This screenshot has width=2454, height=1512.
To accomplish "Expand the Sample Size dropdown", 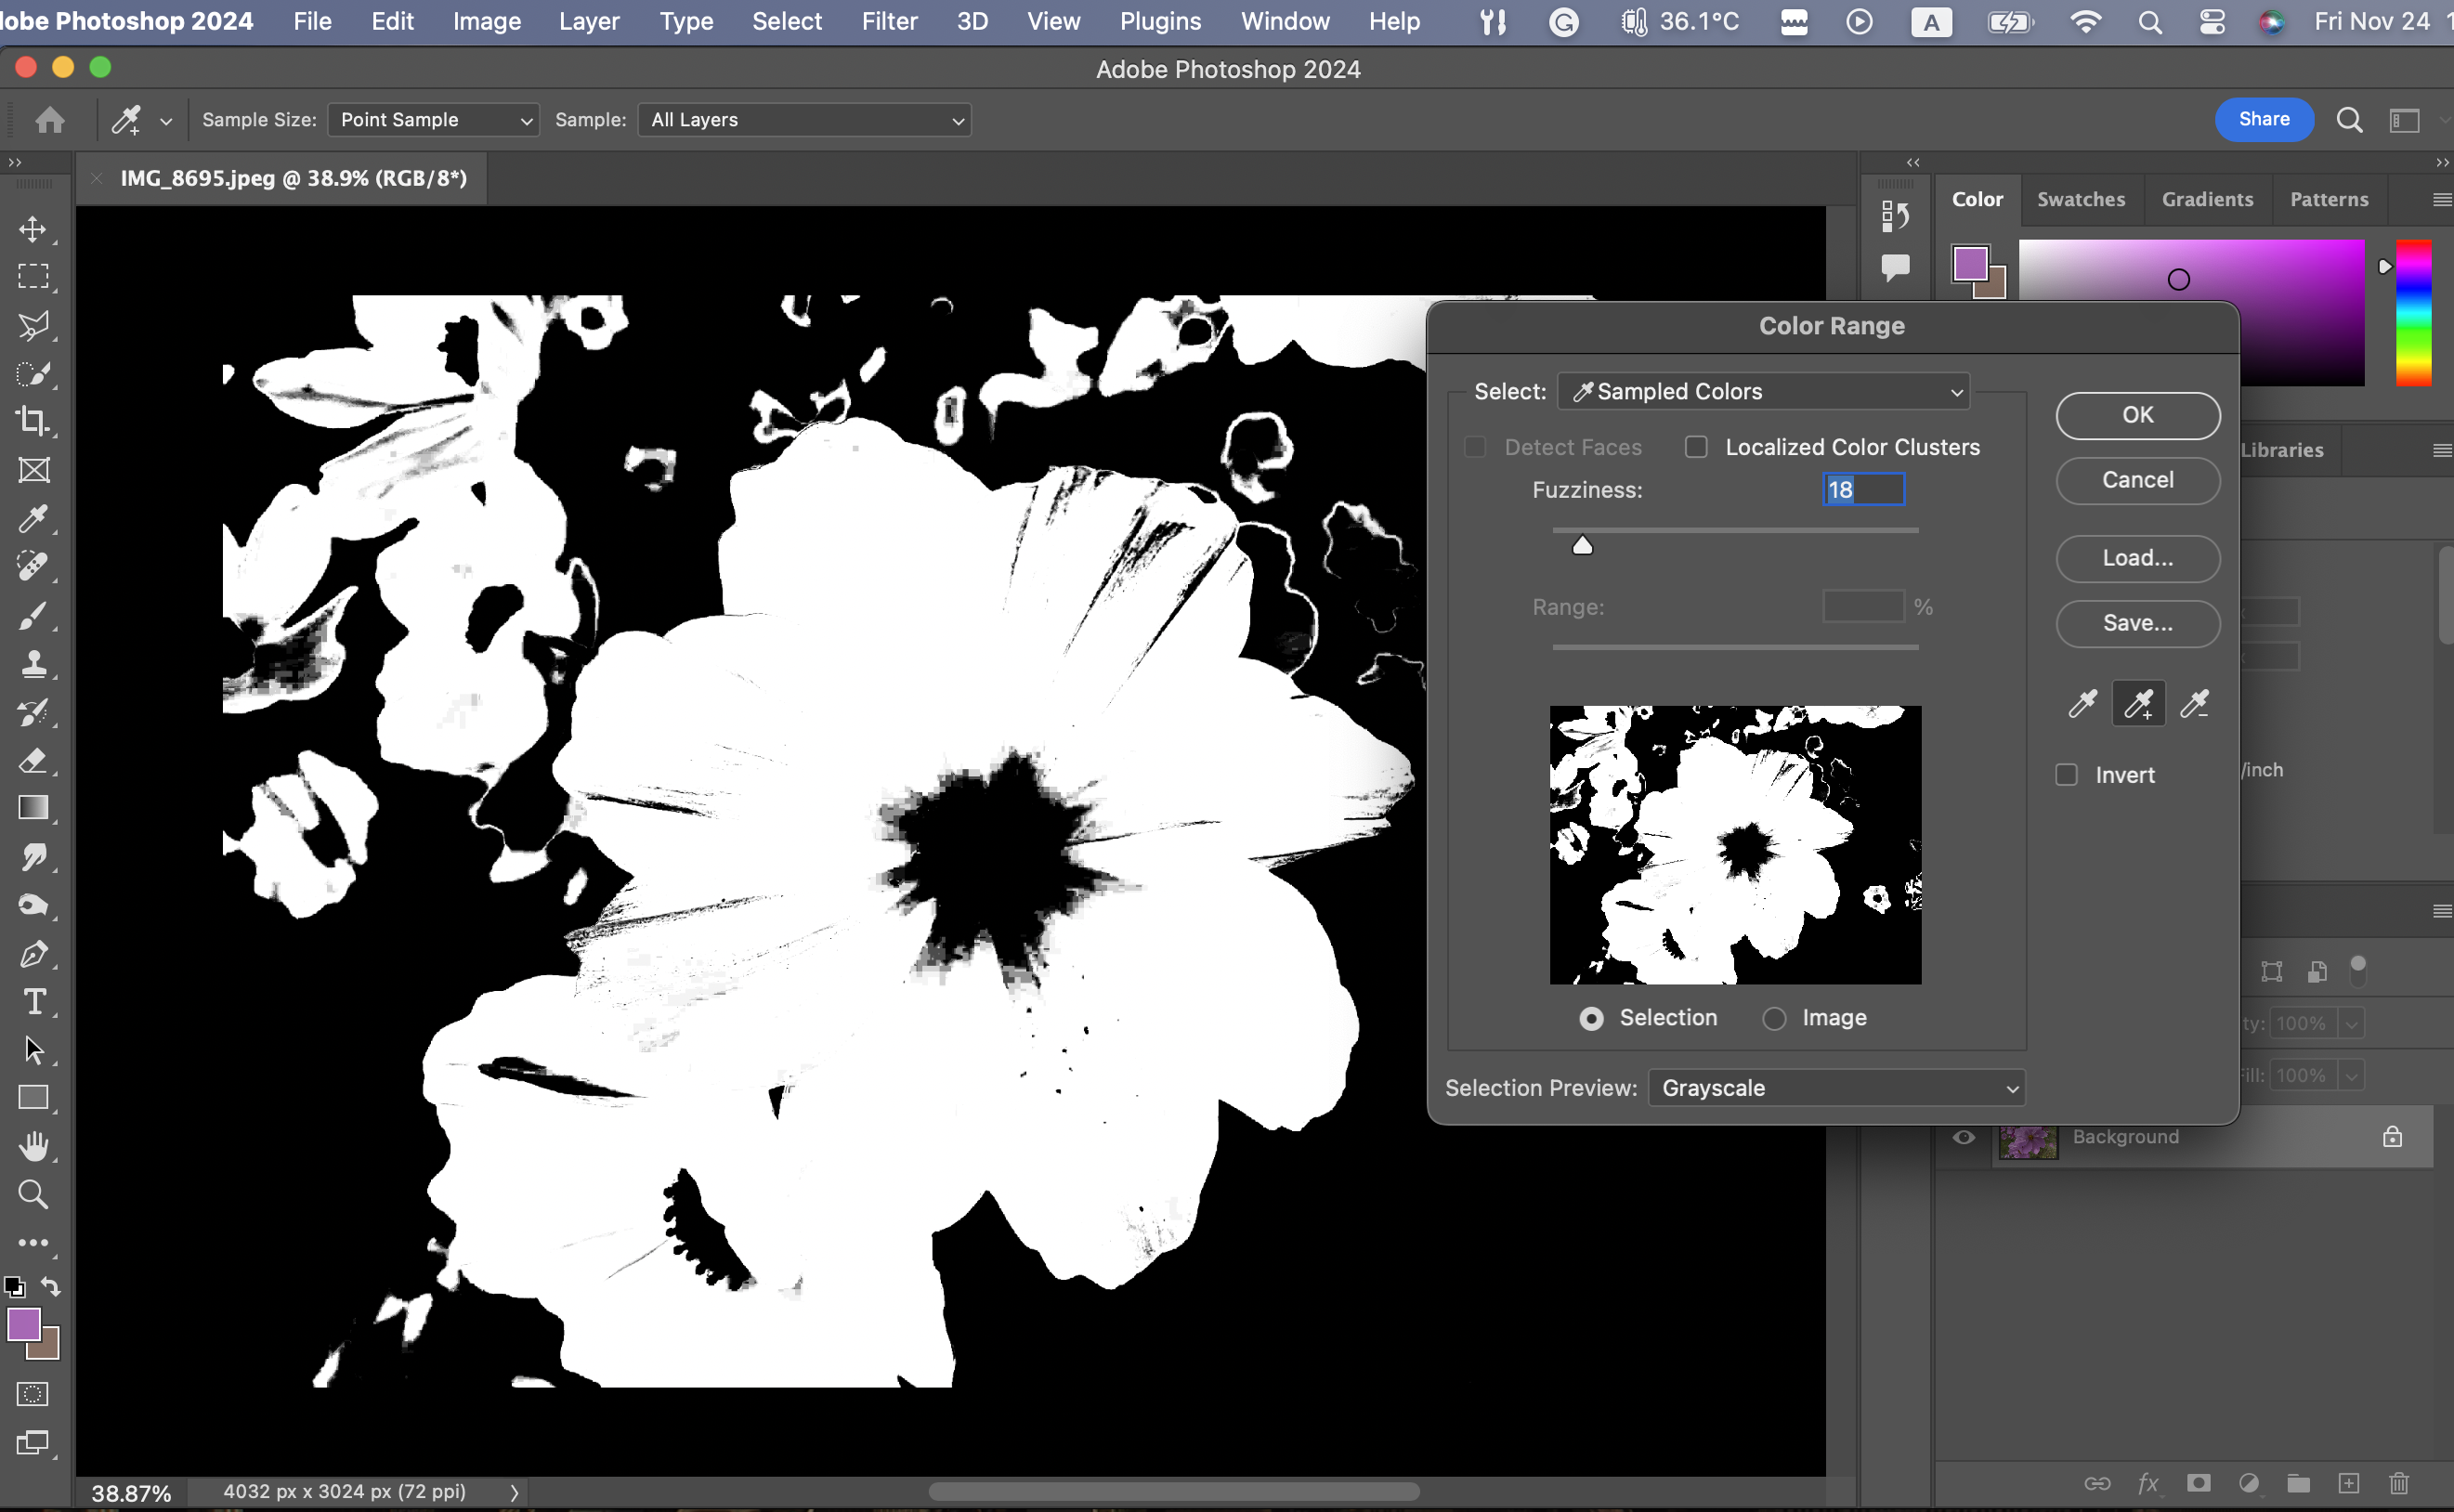I will 433,120.
